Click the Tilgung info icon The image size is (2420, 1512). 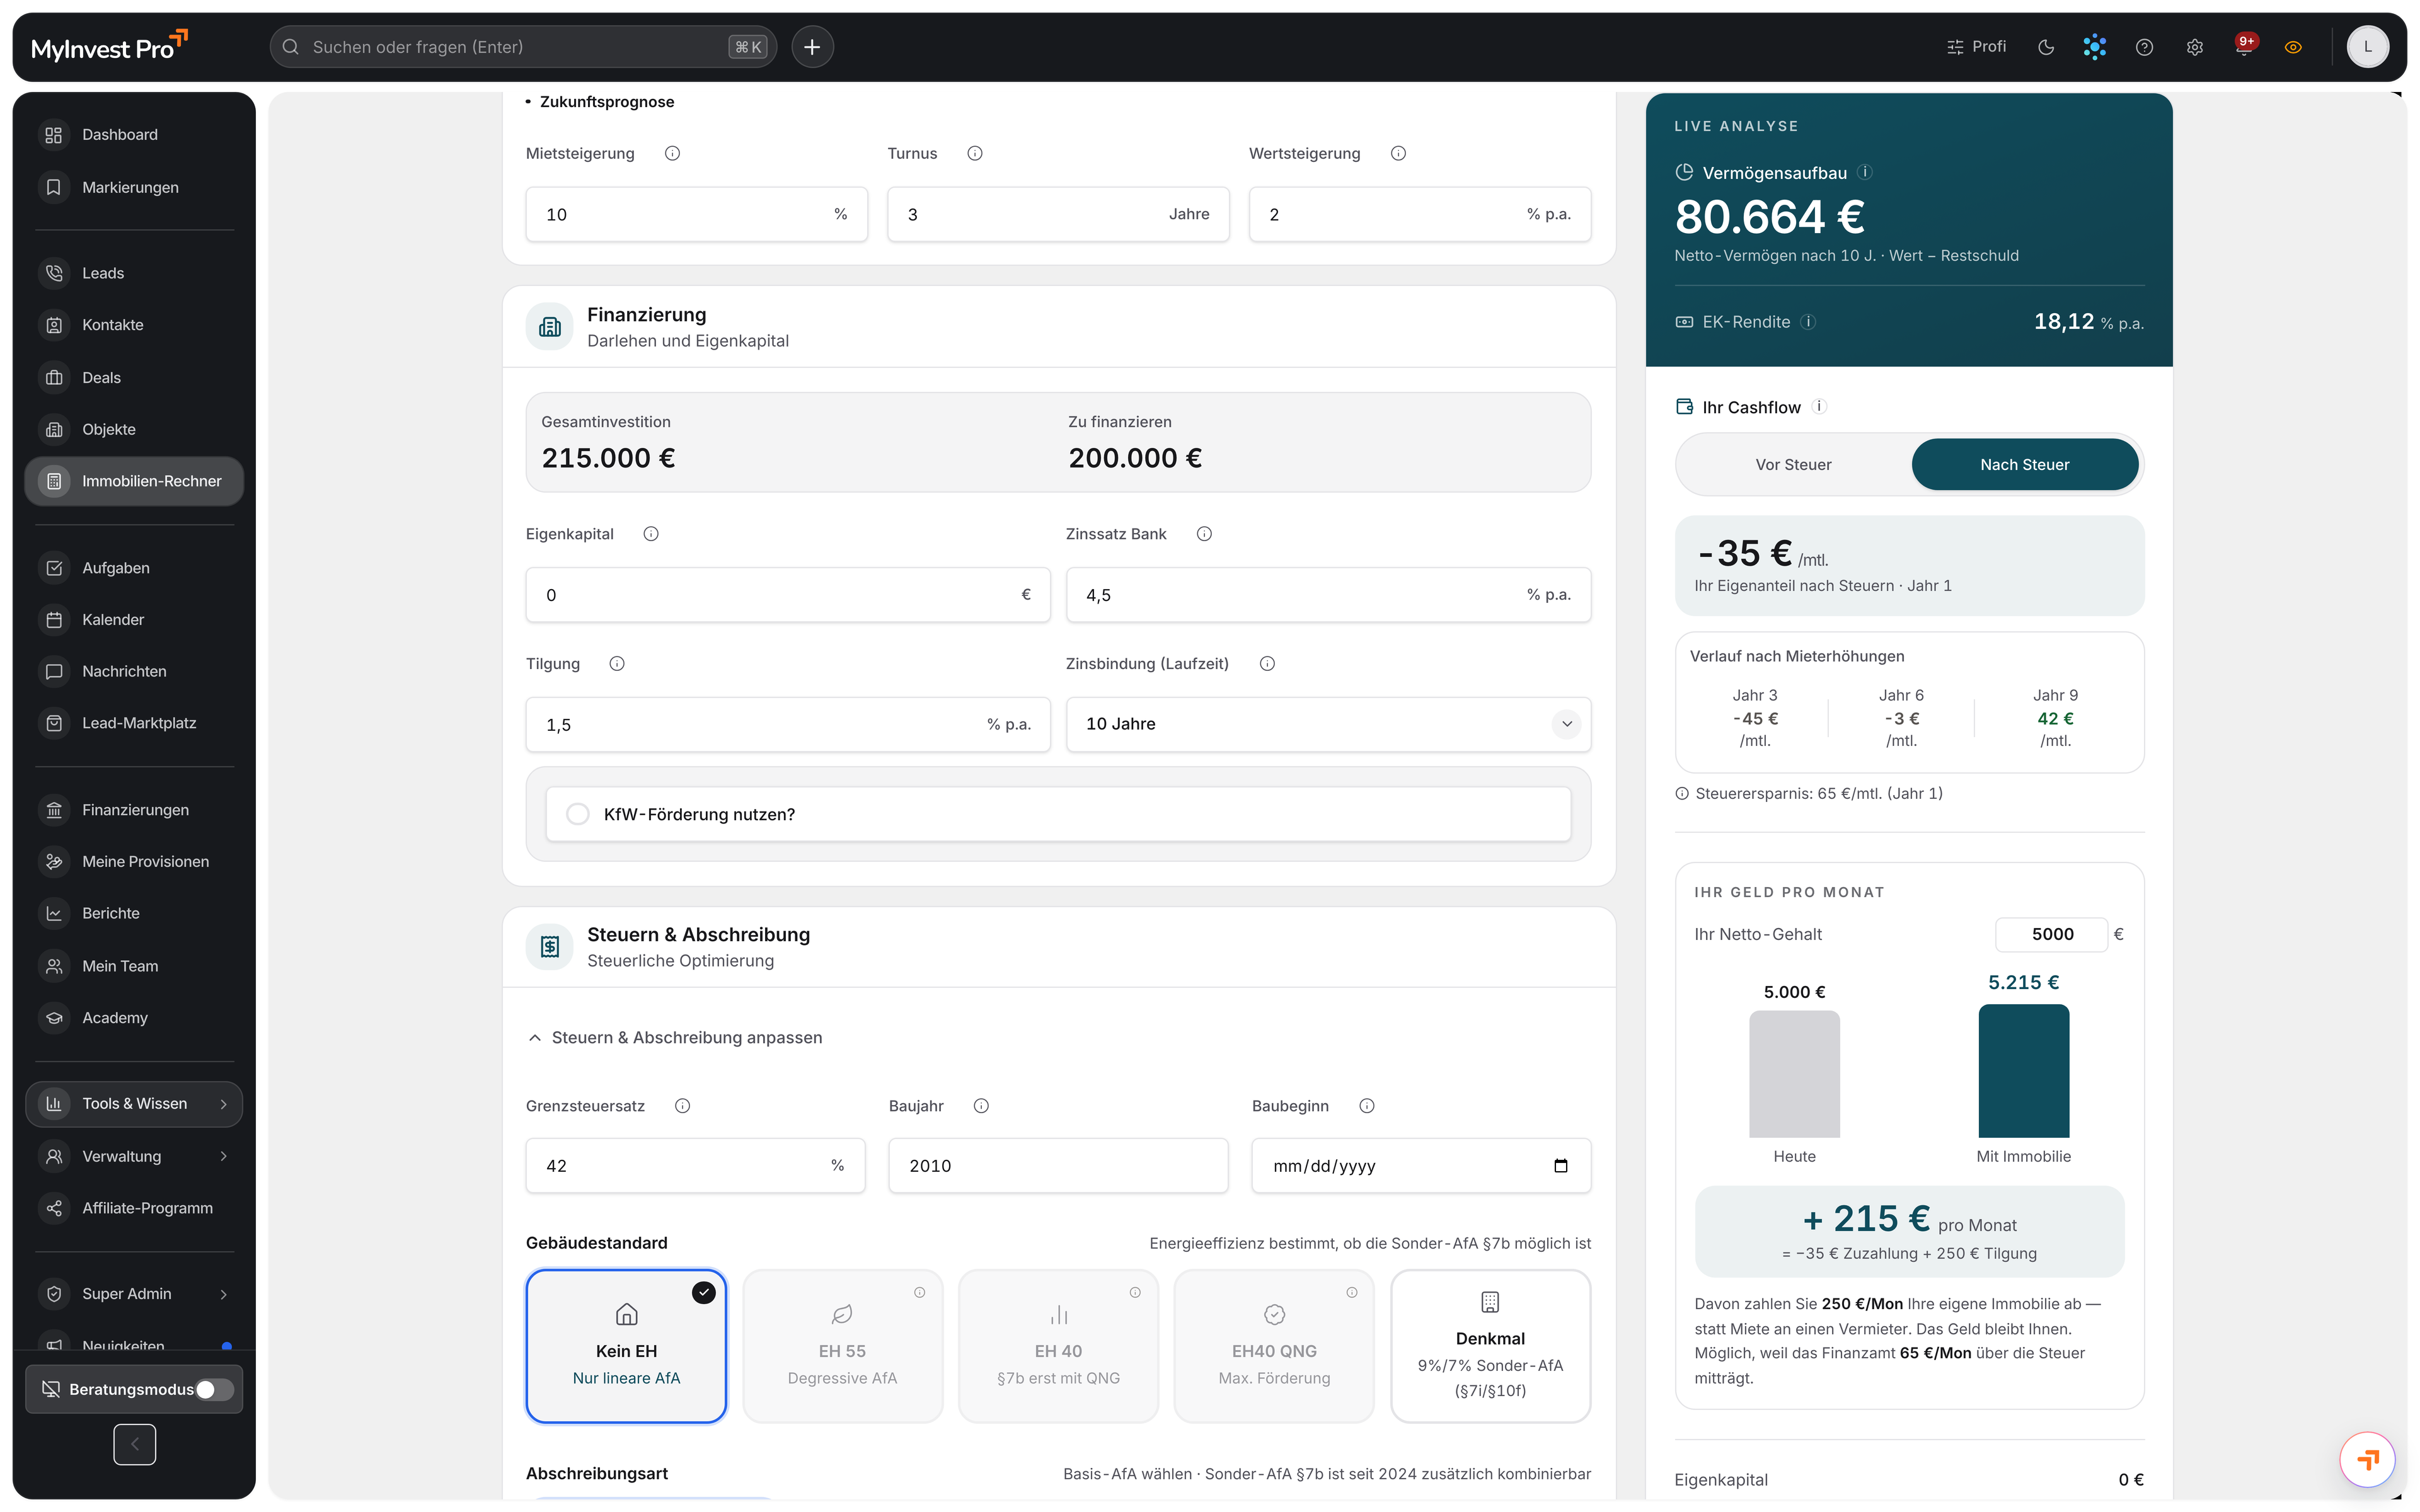click(617, 664)
